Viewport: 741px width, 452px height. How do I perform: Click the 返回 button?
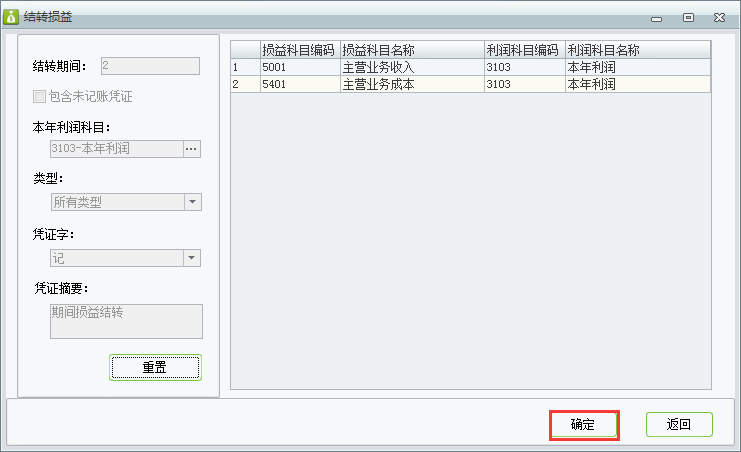click(679, 425)
